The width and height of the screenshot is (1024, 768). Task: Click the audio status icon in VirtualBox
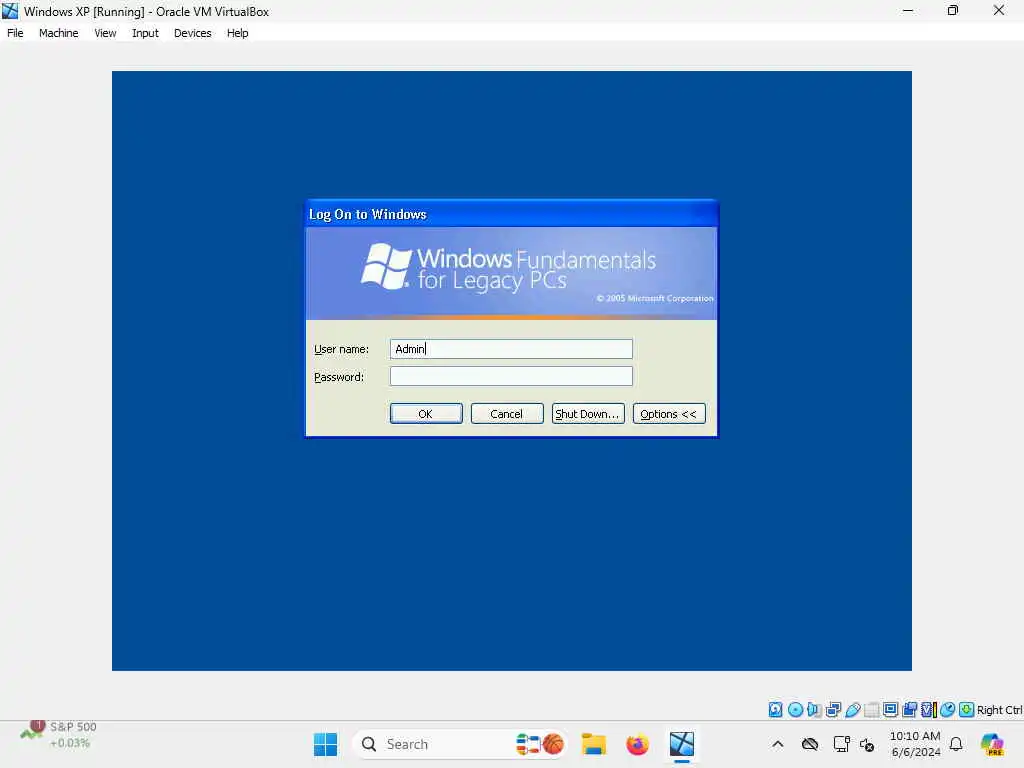click(x=814, y=709)
